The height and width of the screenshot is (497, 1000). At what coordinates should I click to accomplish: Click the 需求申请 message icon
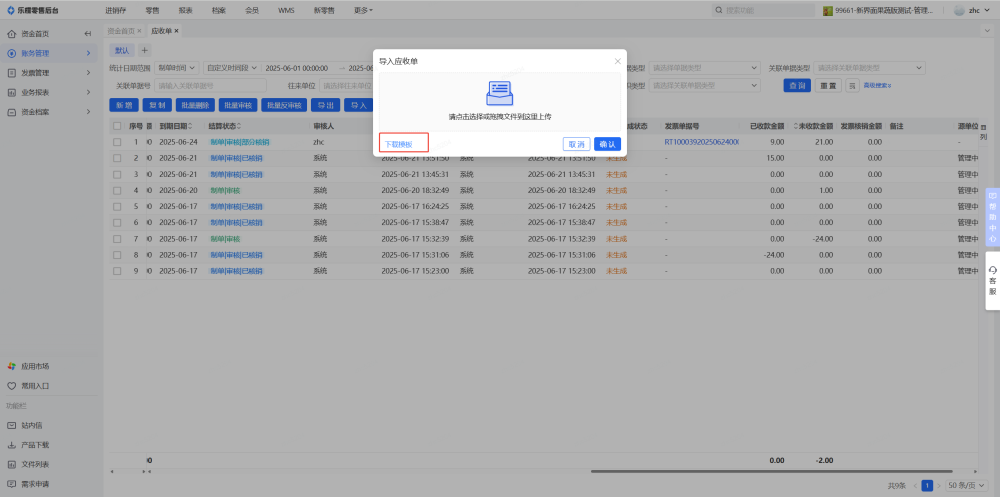12,484
